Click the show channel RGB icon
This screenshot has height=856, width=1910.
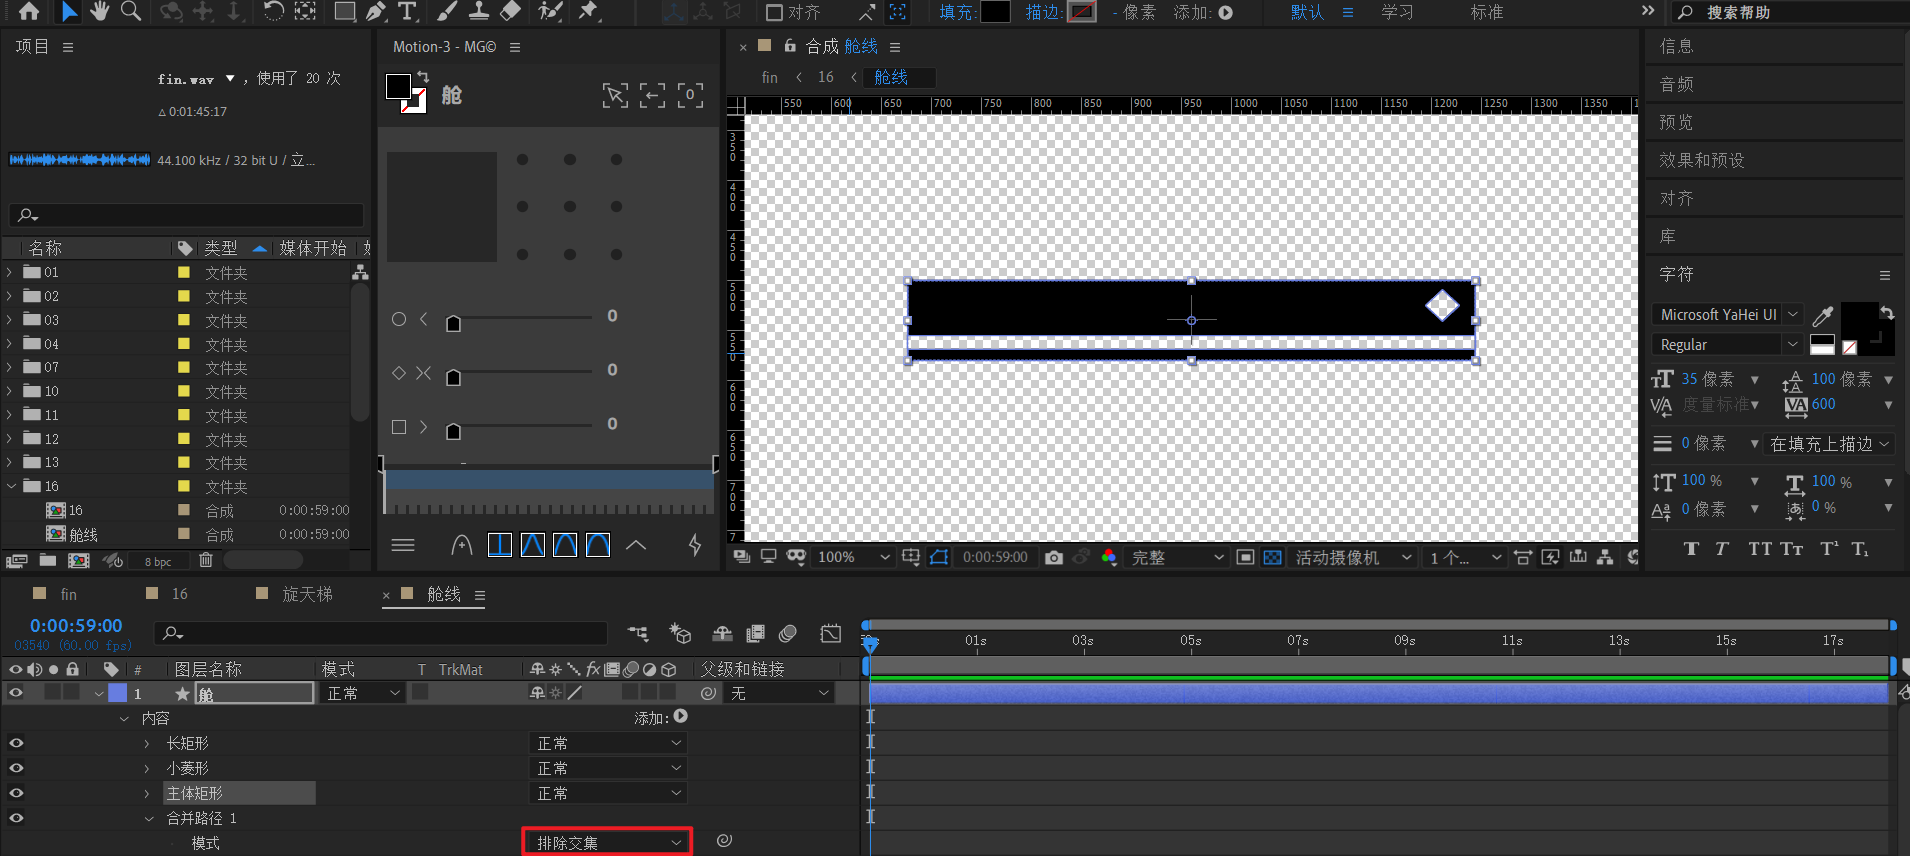(x=1109, y=557)
